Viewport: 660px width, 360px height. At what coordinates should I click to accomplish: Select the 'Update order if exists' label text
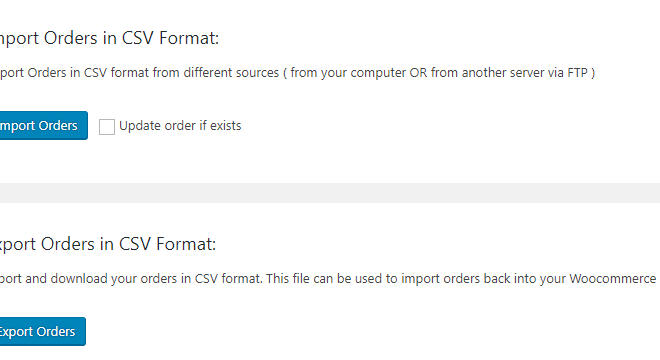[180, 125]
